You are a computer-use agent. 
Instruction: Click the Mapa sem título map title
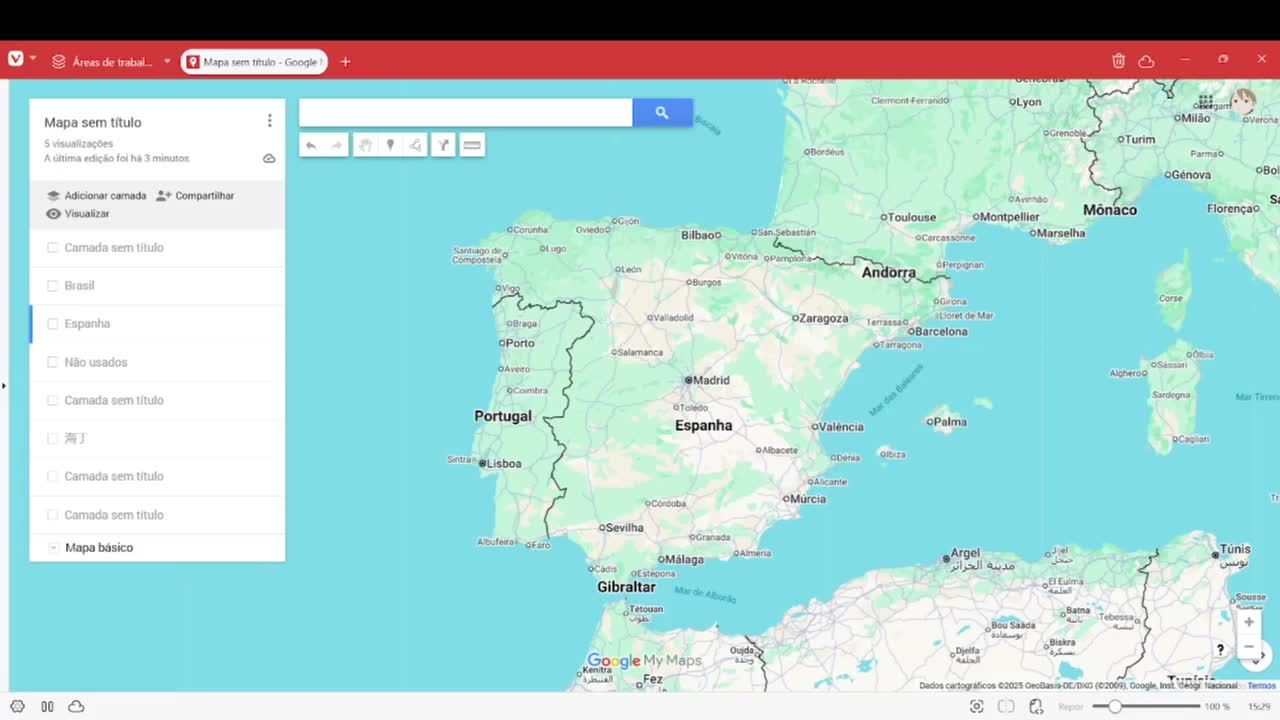[93, 123]
